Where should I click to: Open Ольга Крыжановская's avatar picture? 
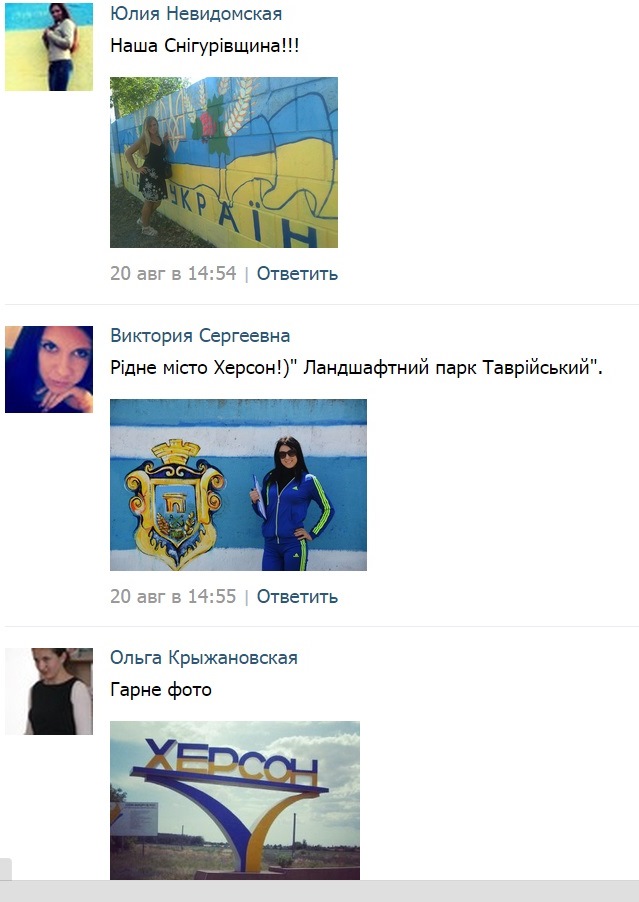click(x=49, y=691)
